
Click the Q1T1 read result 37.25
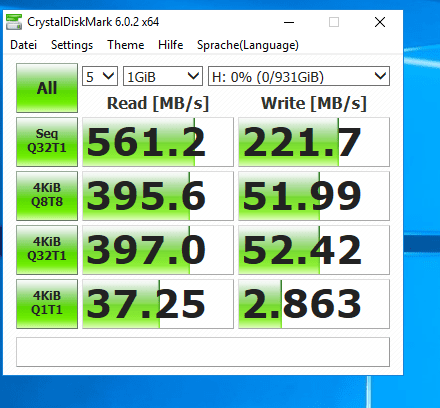pos(158,304)
